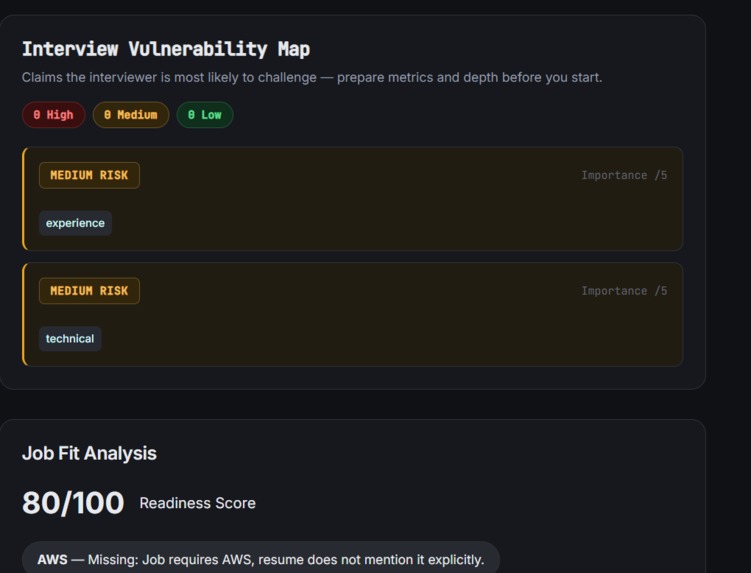Click the 'technical' category tag
751x573 pixels.
pos(70,339)
